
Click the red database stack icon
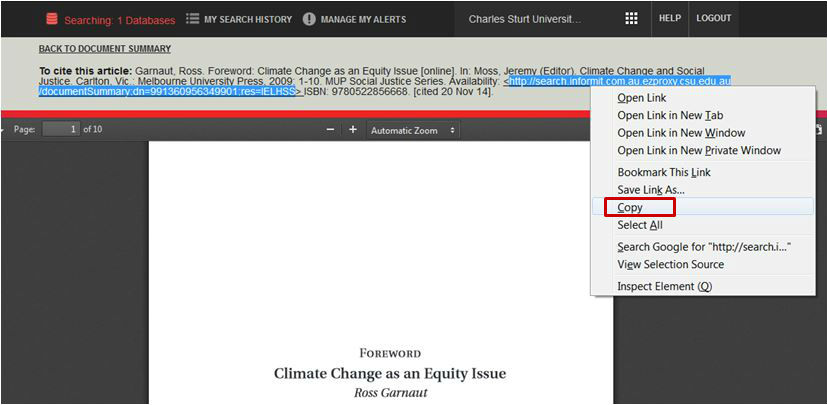(x=52, y=20)
